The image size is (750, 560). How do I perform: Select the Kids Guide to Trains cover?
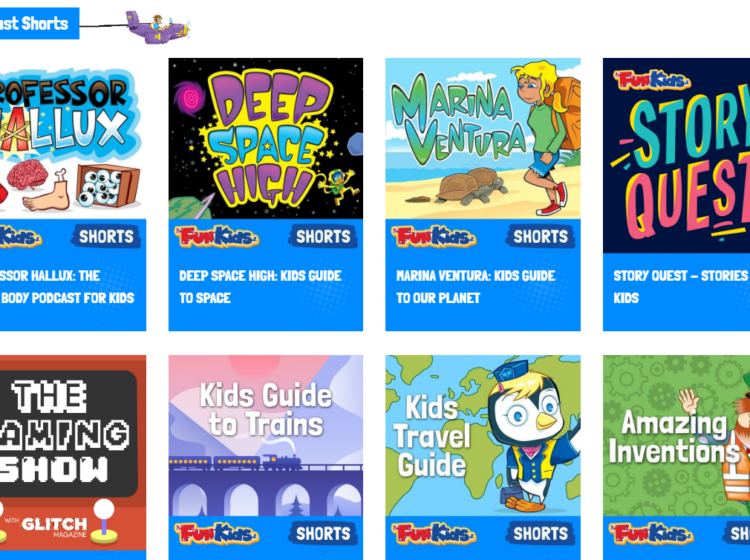point(265,436)
